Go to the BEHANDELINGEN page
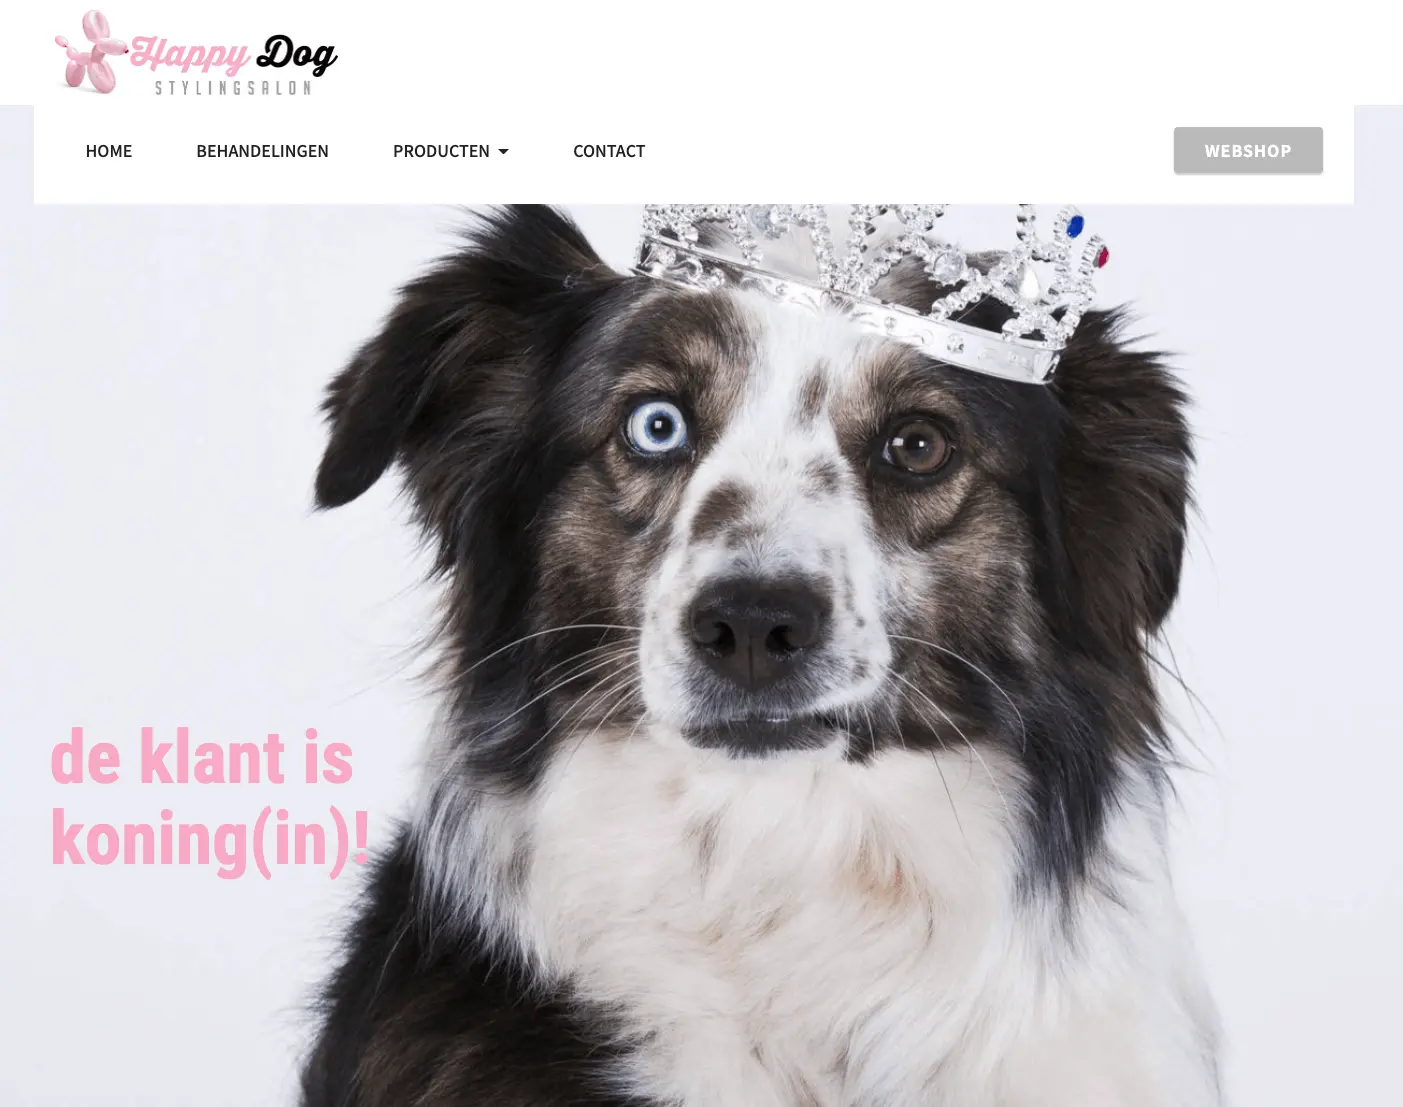Screen dimensions: 1403x1107 tap(262, 151)
